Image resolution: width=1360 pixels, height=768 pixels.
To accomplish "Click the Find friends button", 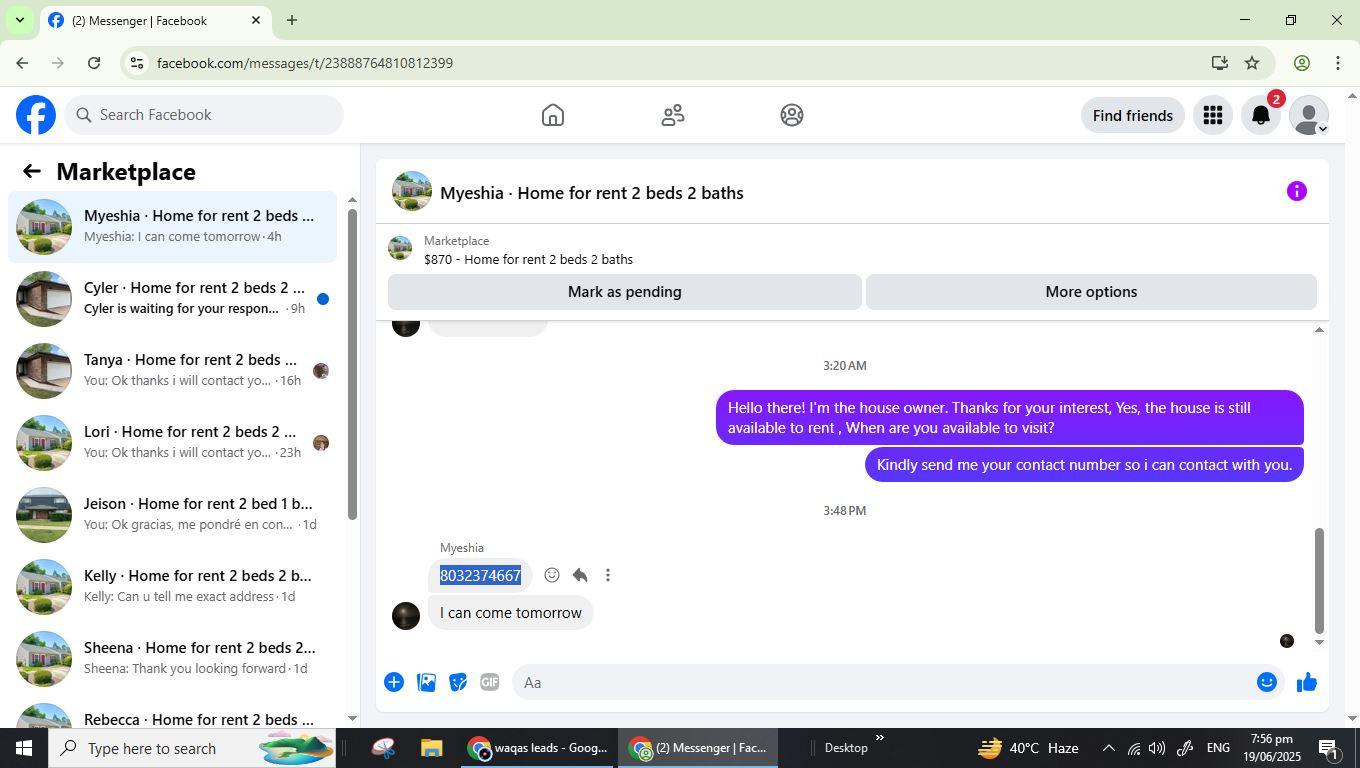I will coord(1133,115).
